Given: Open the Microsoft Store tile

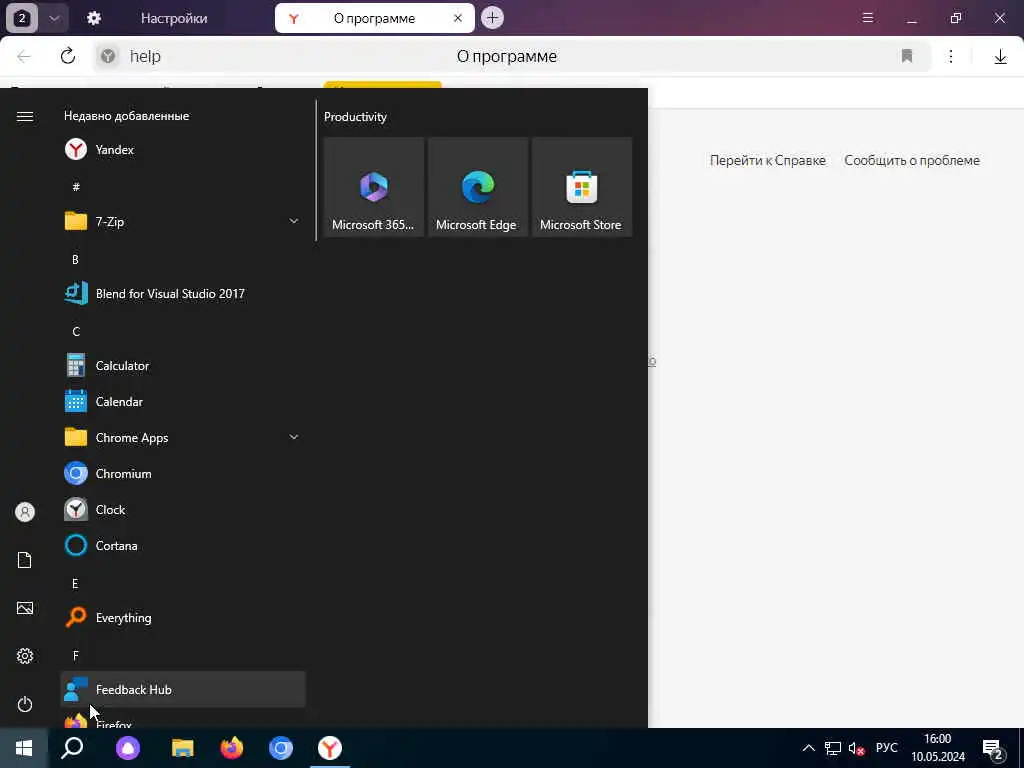Looking at the screenshot, I should click(582, 187).
